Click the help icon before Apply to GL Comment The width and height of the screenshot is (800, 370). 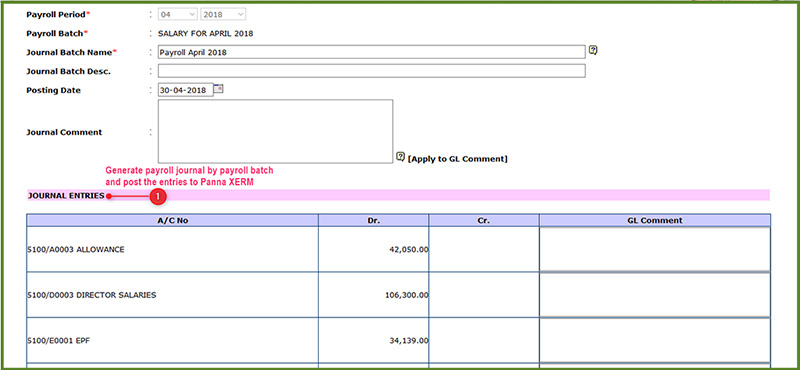(x=401, y=157)
